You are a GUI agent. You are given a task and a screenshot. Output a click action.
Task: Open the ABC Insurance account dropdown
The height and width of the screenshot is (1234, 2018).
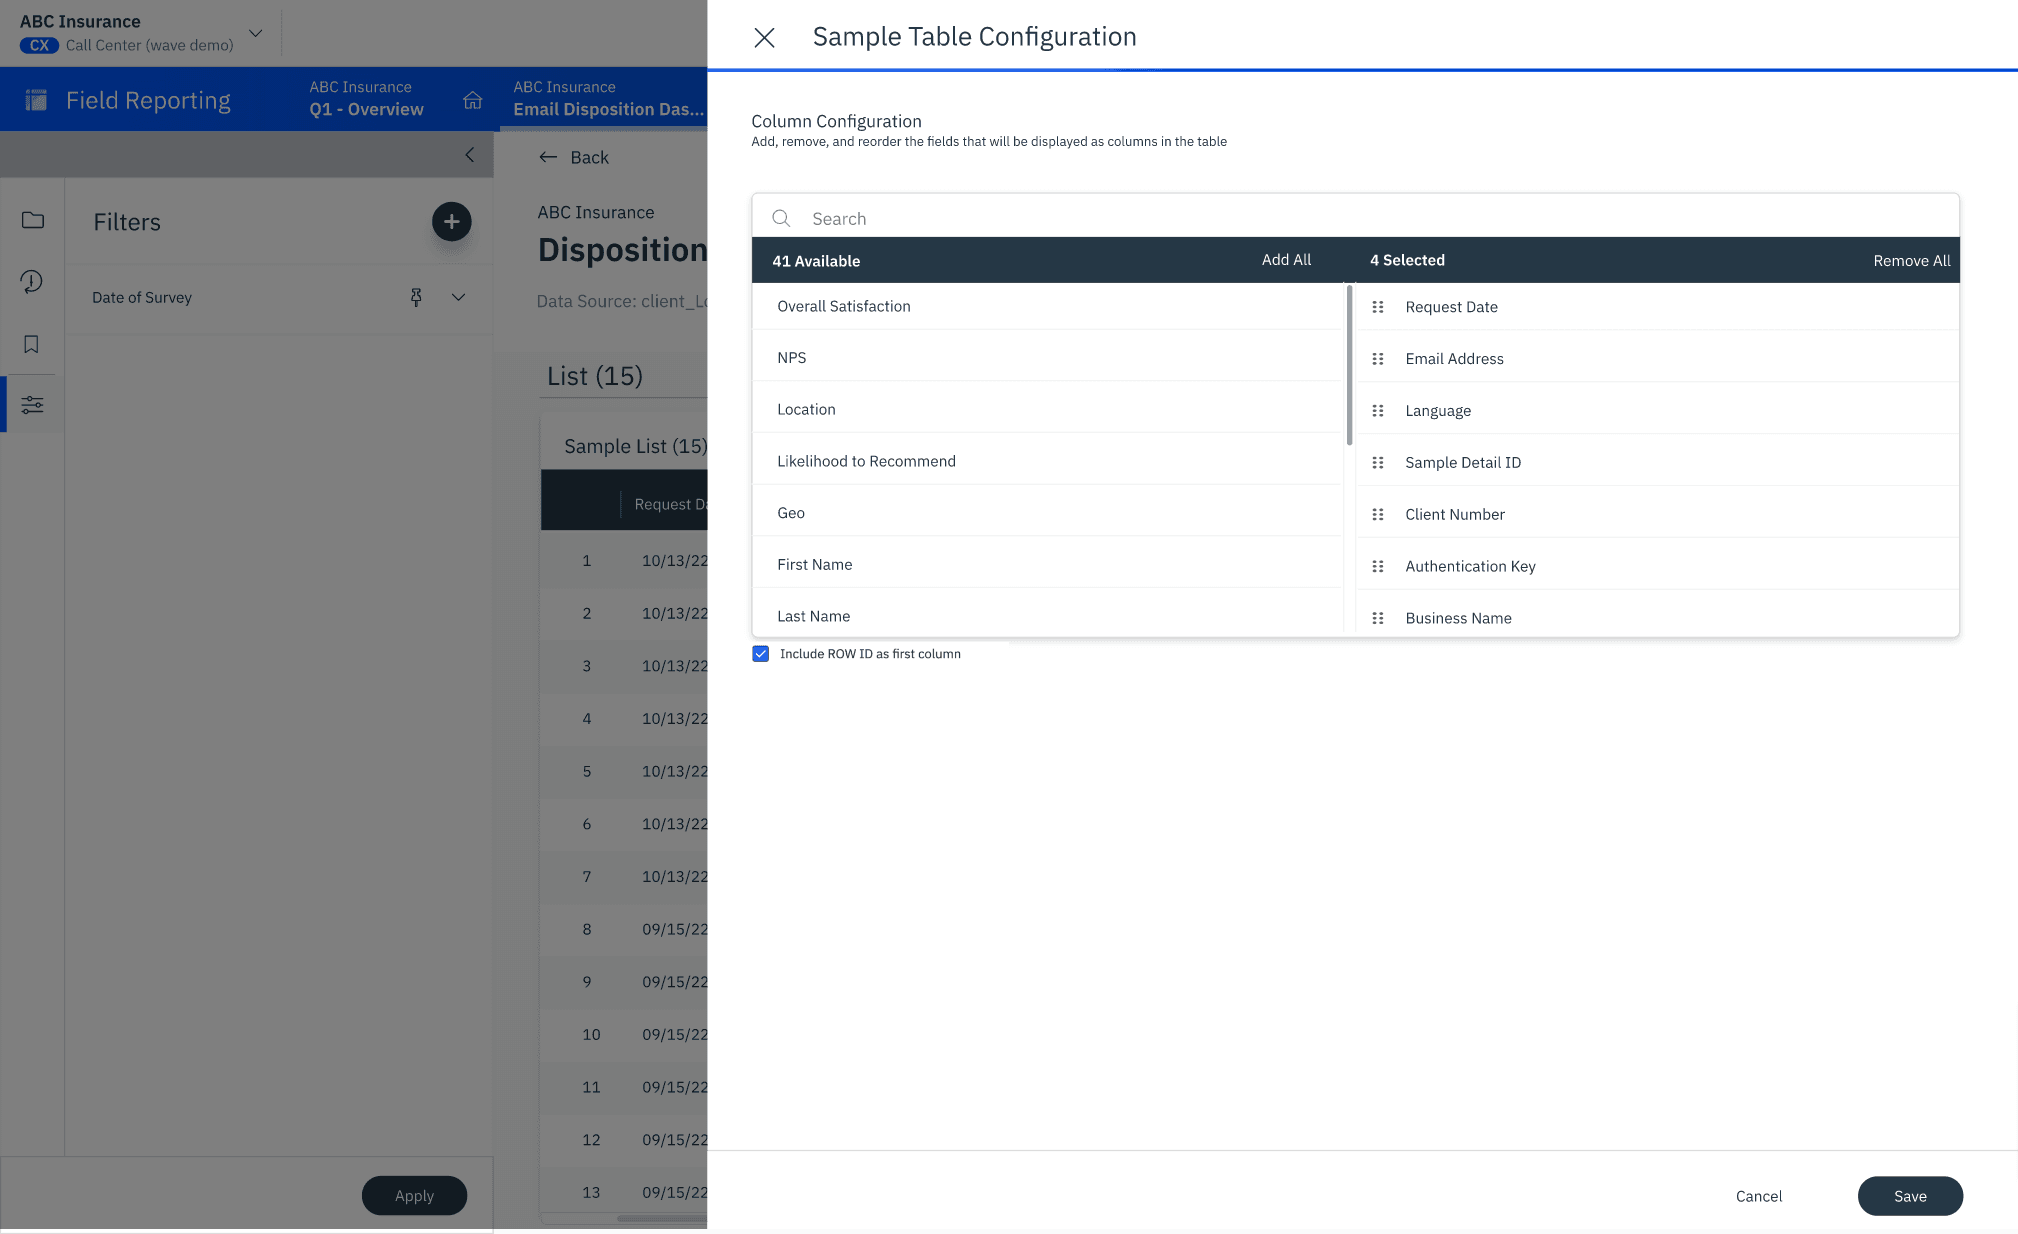pos(256,33)
